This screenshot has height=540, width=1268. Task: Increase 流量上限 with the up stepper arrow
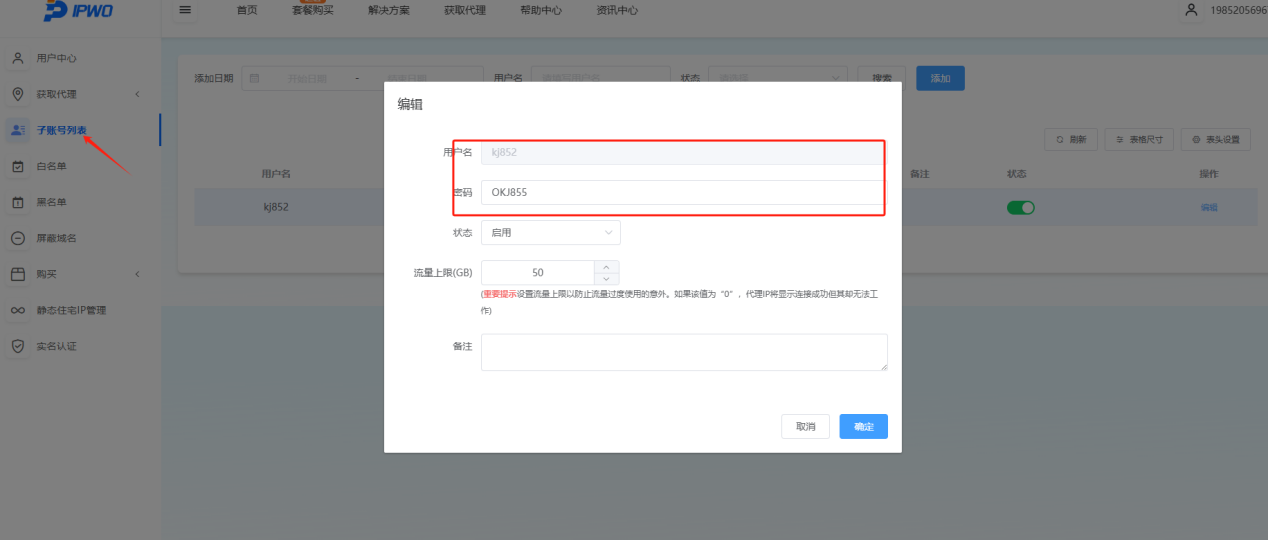coord(607,266)
